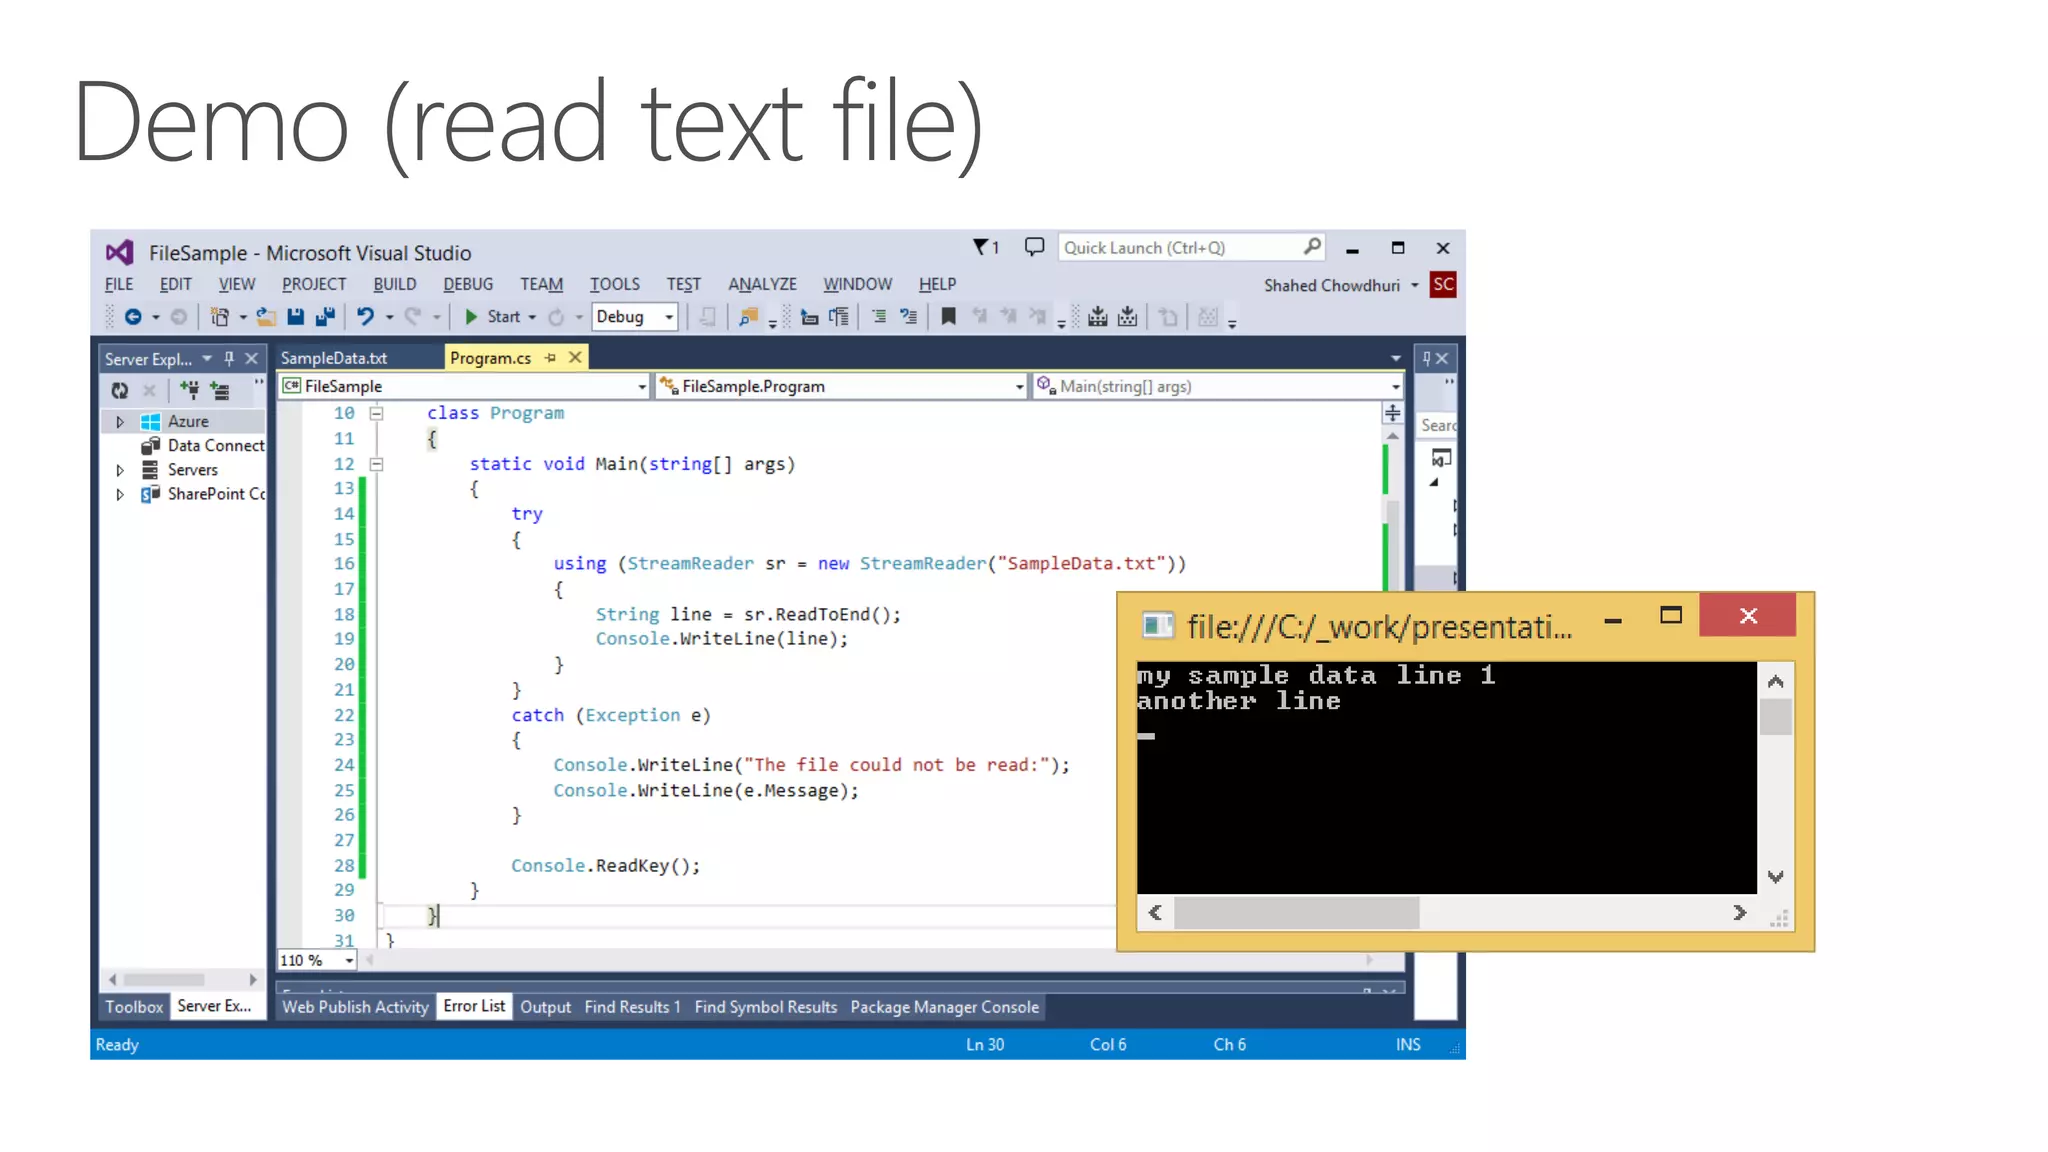Click the Connect to Database icon
Screen dimensions: 2048x1152
pos(190,390)
